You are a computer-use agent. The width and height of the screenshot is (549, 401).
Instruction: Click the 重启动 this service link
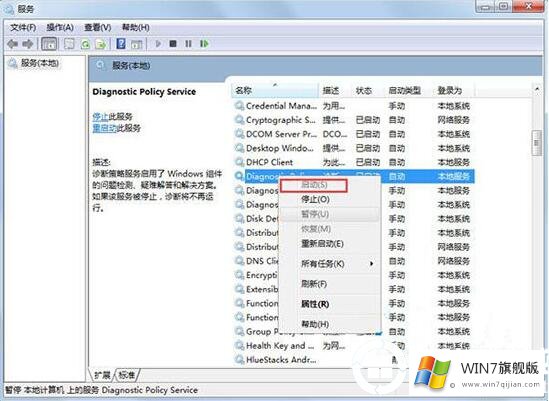coord(104,128)
